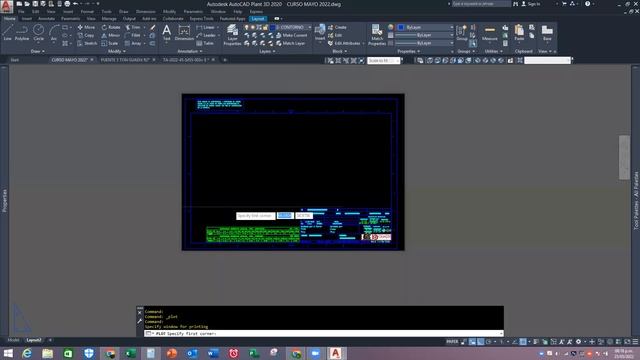Click the Windows Start button
The height and width of the screenshot is (360, 640).
(8, 353)
